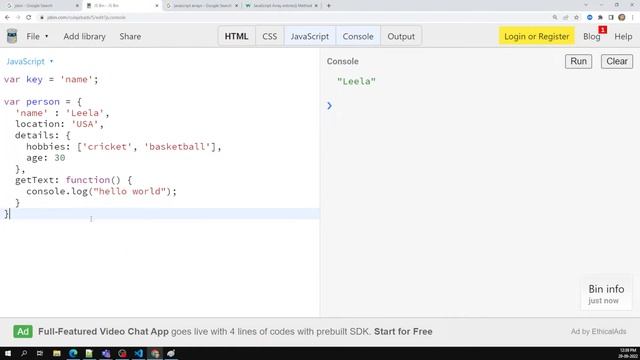This screenshot has height=360, width=640.
Task: Open the Windows Start menu
Action: [x=8, y=353]
